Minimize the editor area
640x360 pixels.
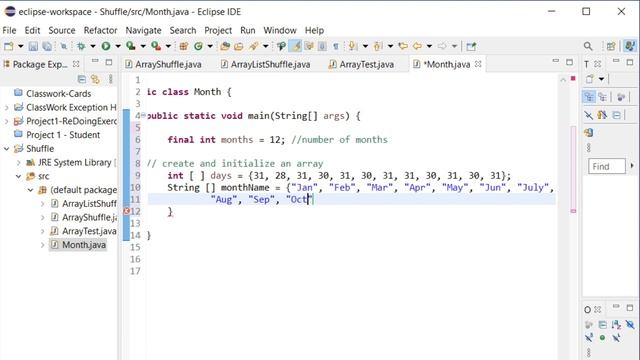pyautogui.click(x=556, y=62)
